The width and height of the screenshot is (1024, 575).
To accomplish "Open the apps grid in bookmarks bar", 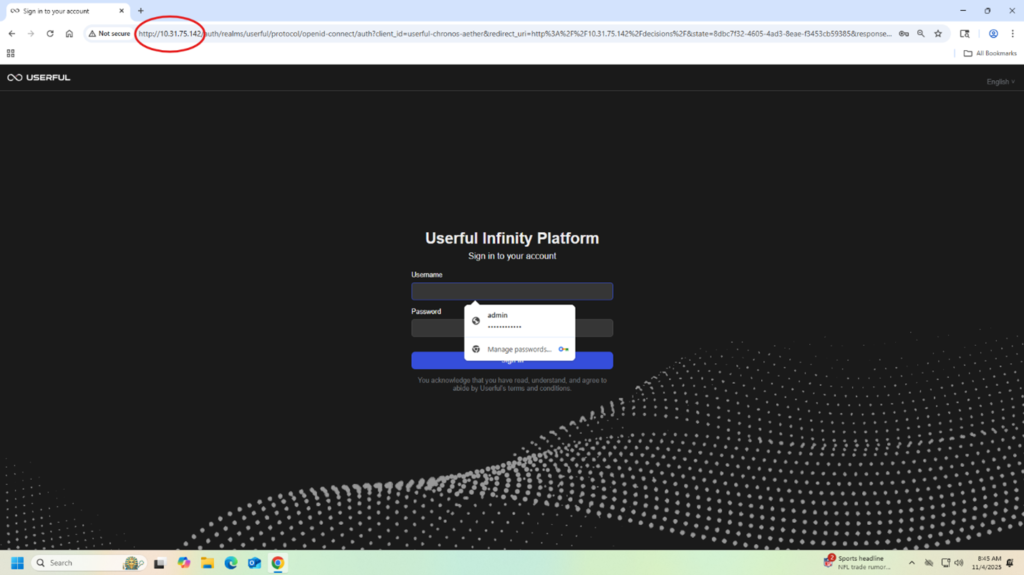I will (11, 53).
